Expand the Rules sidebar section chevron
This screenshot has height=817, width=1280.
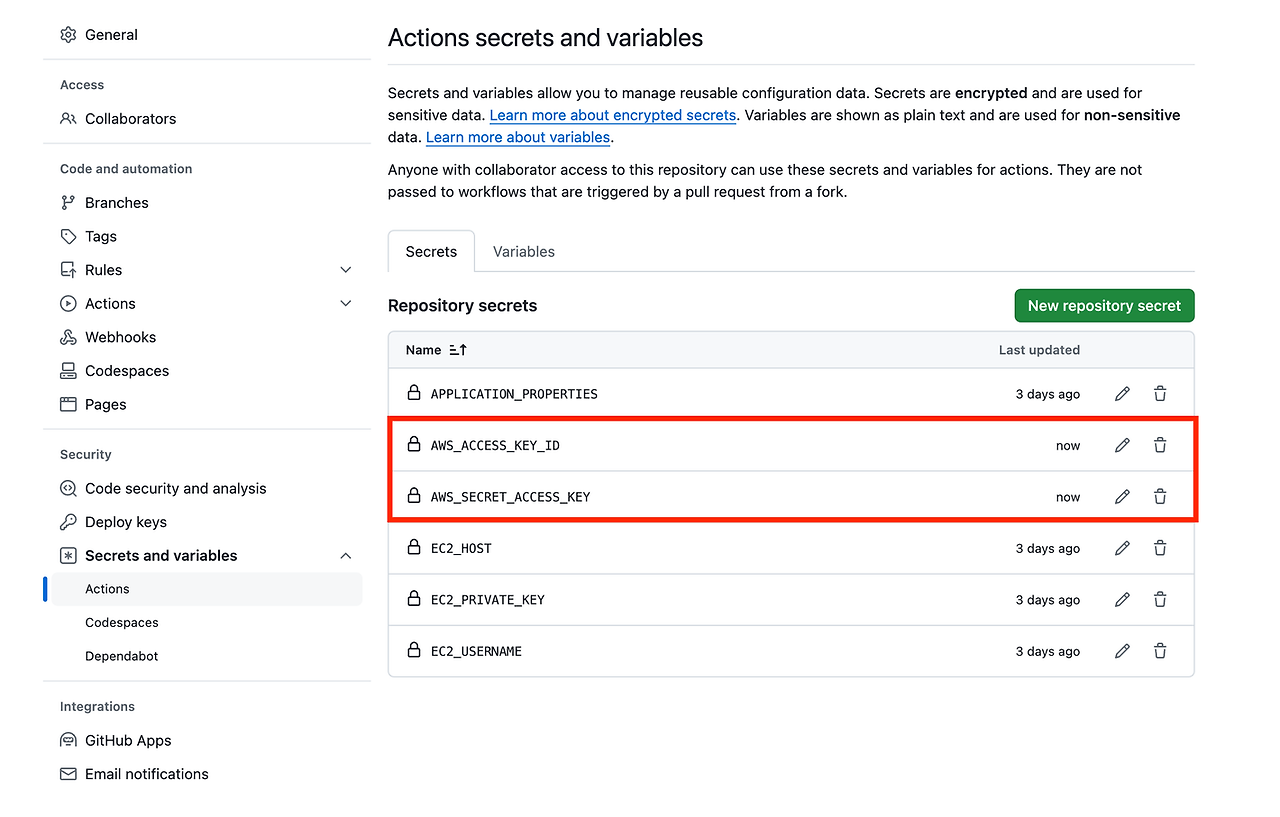coord(346,270)
